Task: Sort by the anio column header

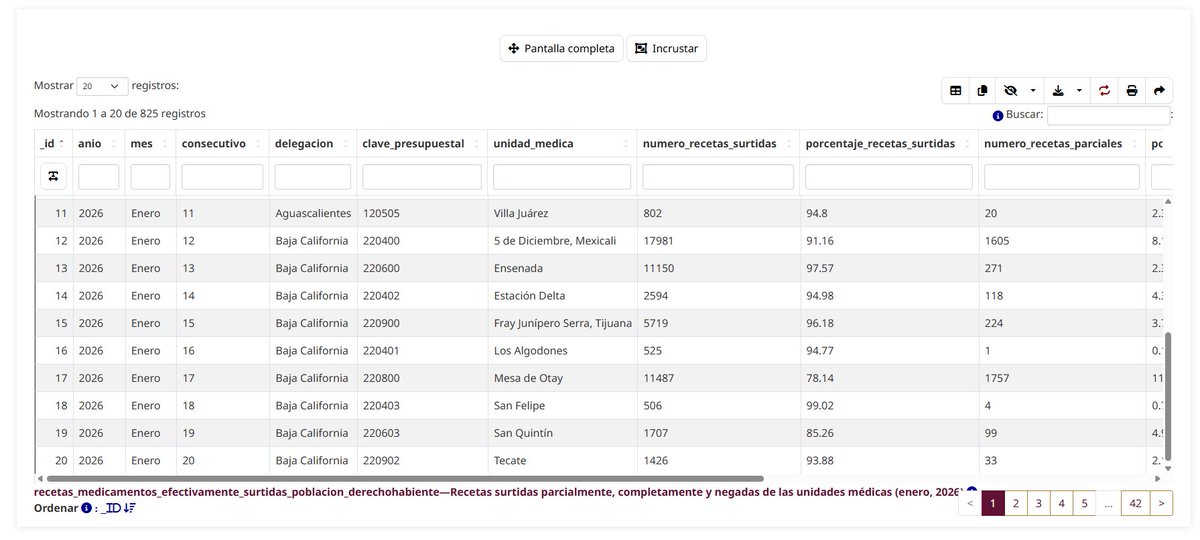Action: pos(98,143)
